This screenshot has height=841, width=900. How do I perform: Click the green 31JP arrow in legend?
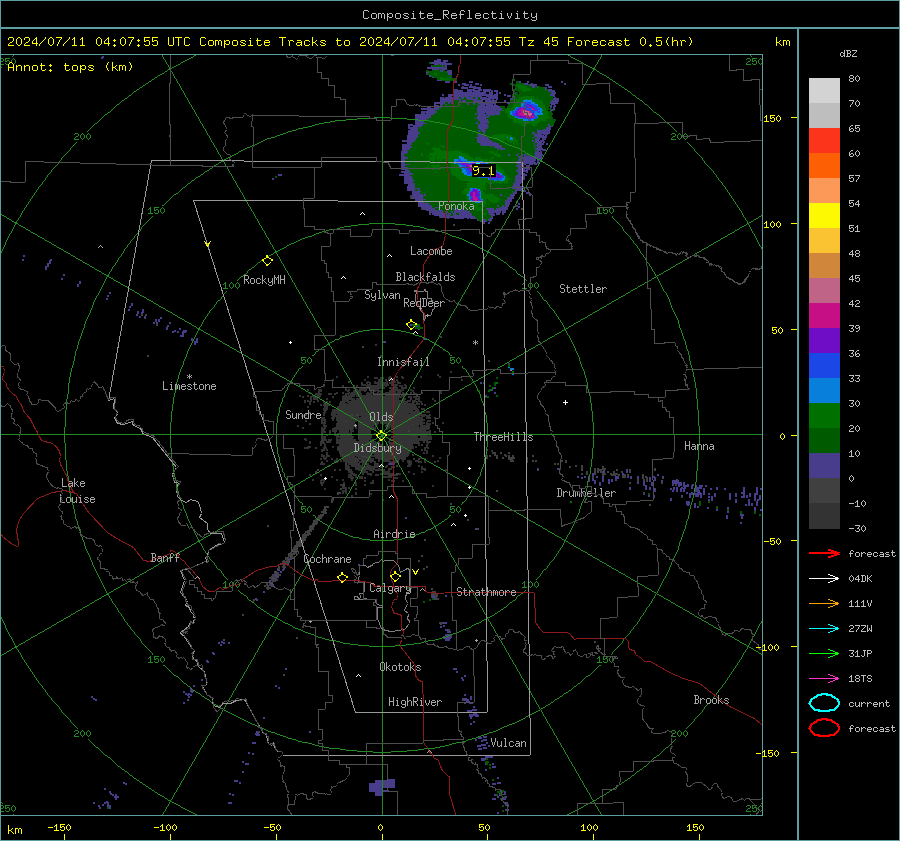tap(824, 653)
